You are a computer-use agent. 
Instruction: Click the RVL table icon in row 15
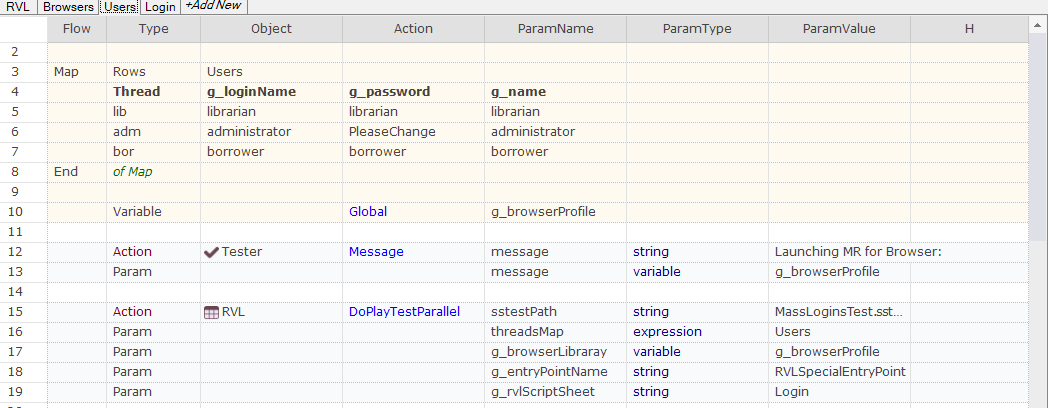click(211, 312)
